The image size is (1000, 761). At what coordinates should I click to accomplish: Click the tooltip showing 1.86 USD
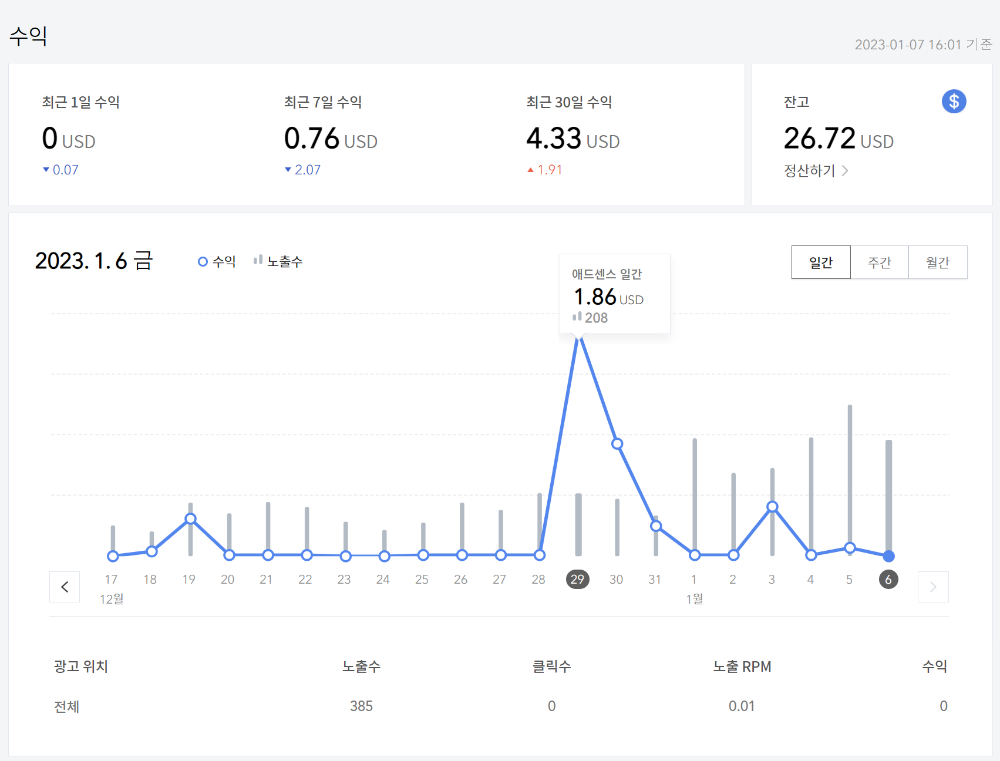coord(614,293)
